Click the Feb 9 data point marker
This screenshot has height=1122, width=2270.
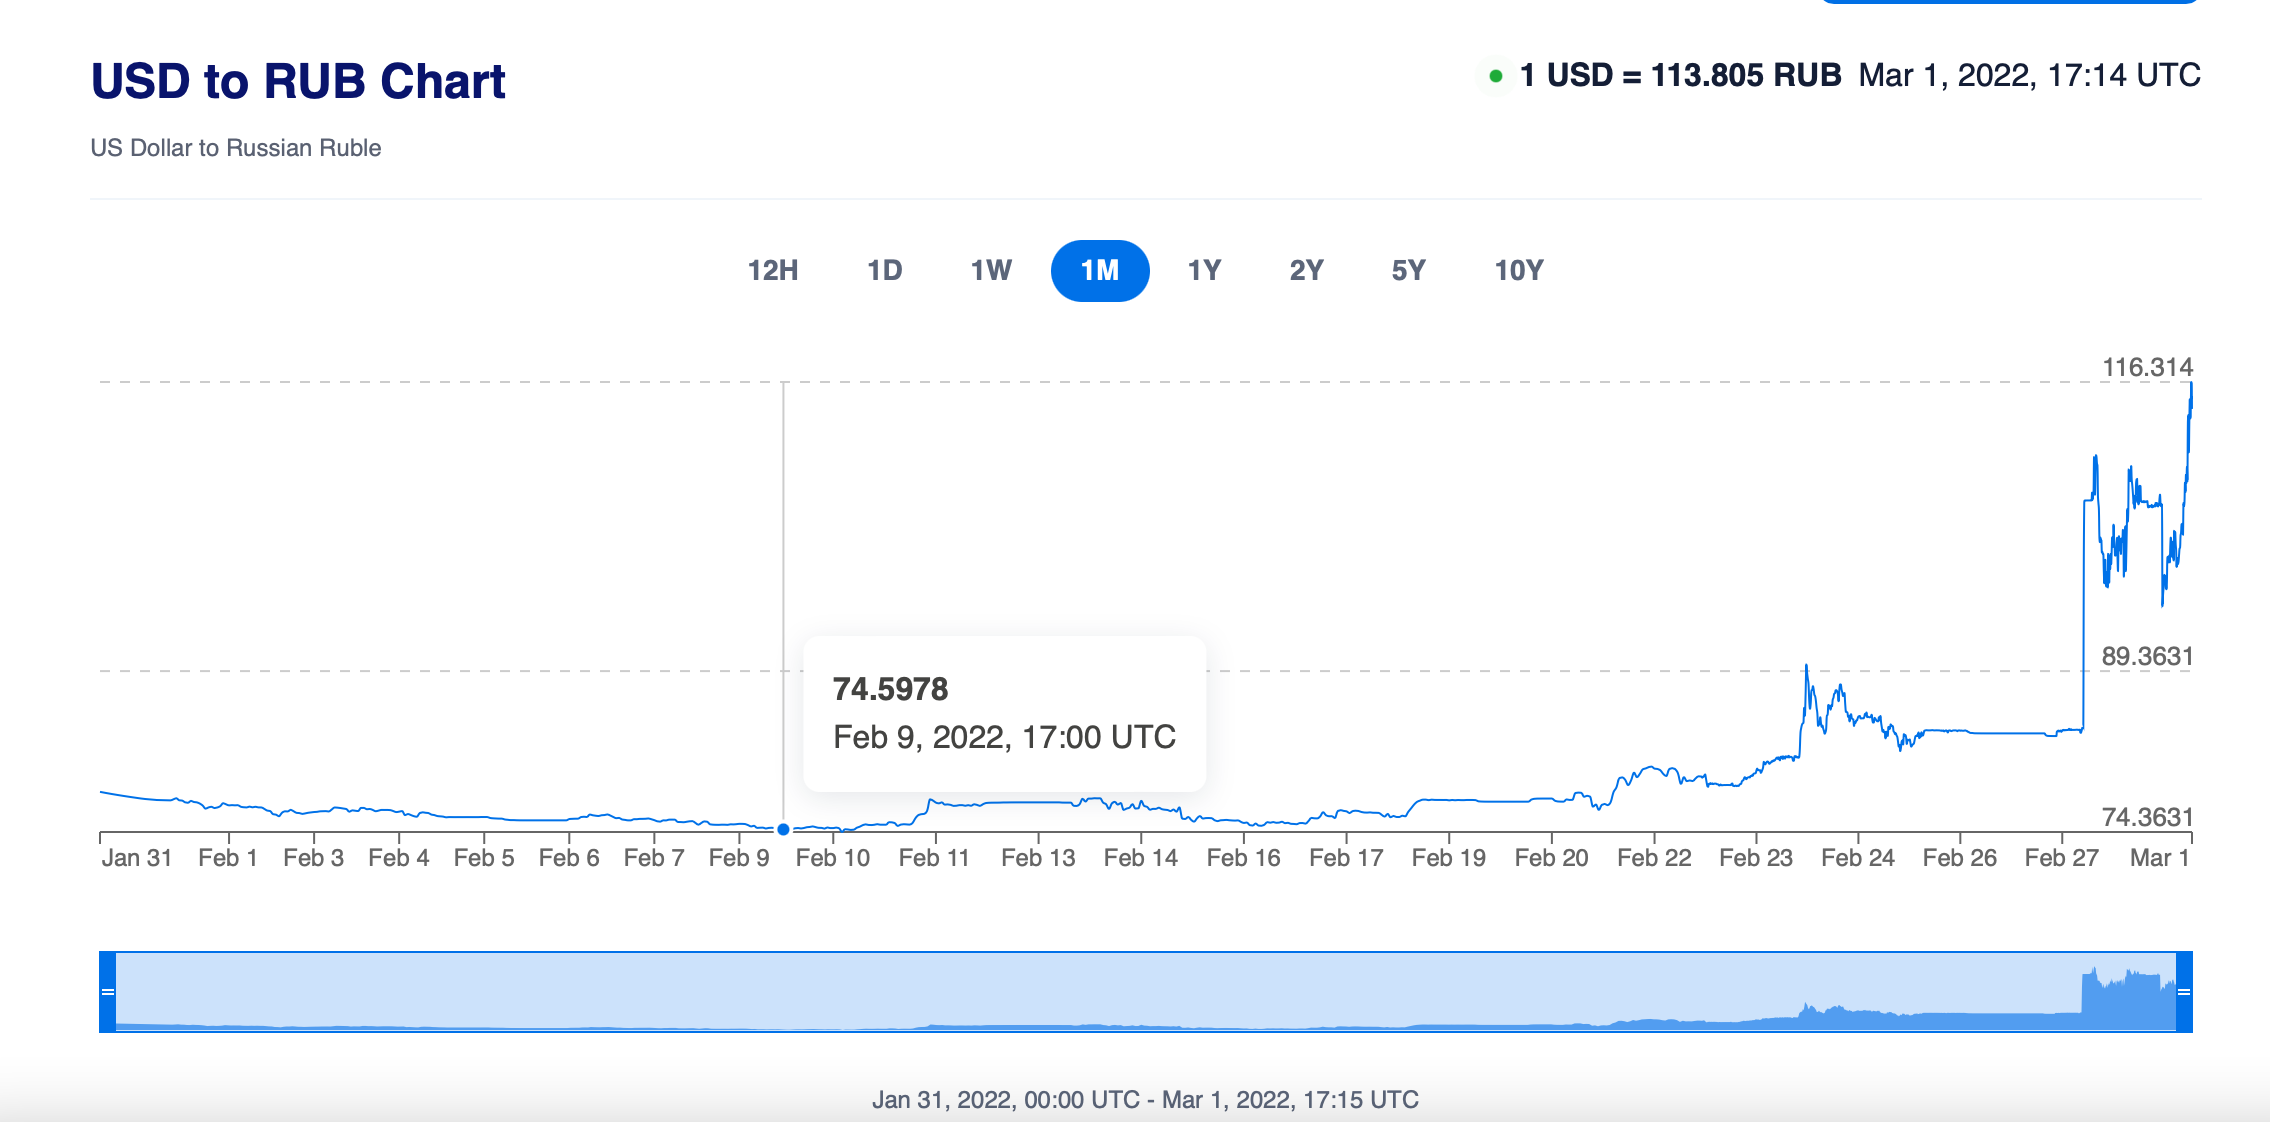[782, 828]
